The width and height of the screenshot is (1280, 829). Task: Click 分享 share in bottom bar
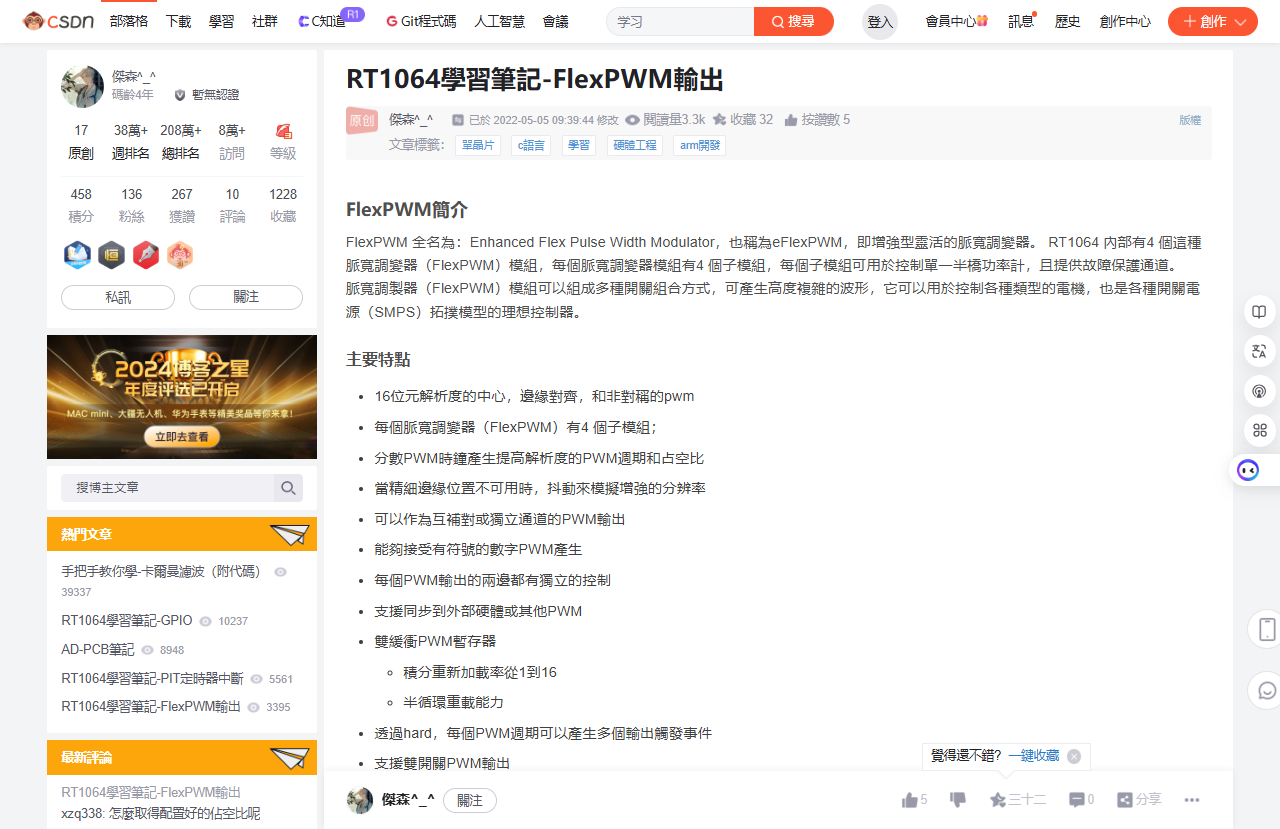click(1139, 799)
